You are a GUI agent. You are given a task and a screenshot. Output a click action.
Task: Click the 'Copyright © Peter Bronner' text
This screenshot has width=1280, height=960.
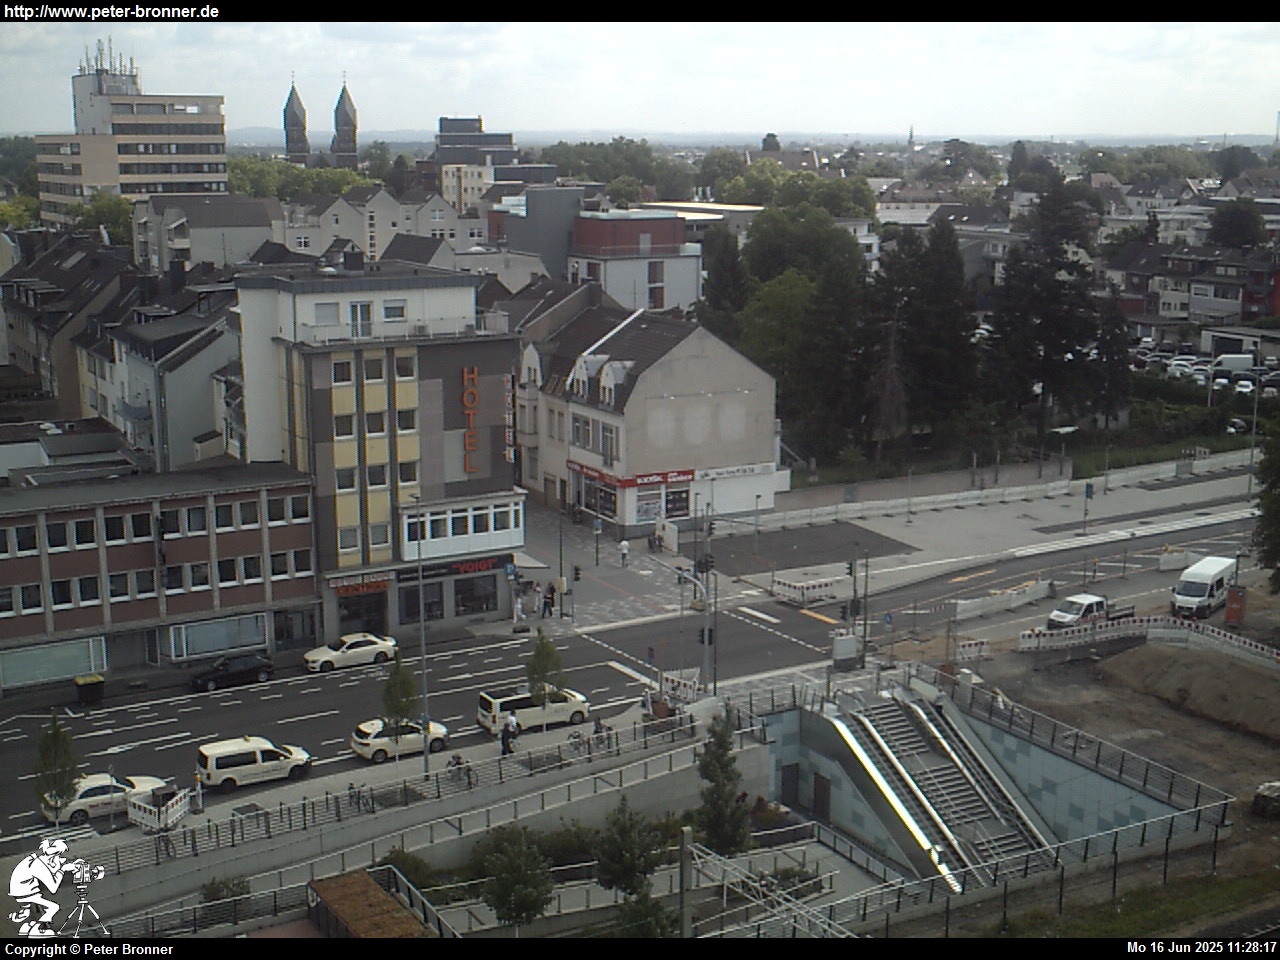89,949
